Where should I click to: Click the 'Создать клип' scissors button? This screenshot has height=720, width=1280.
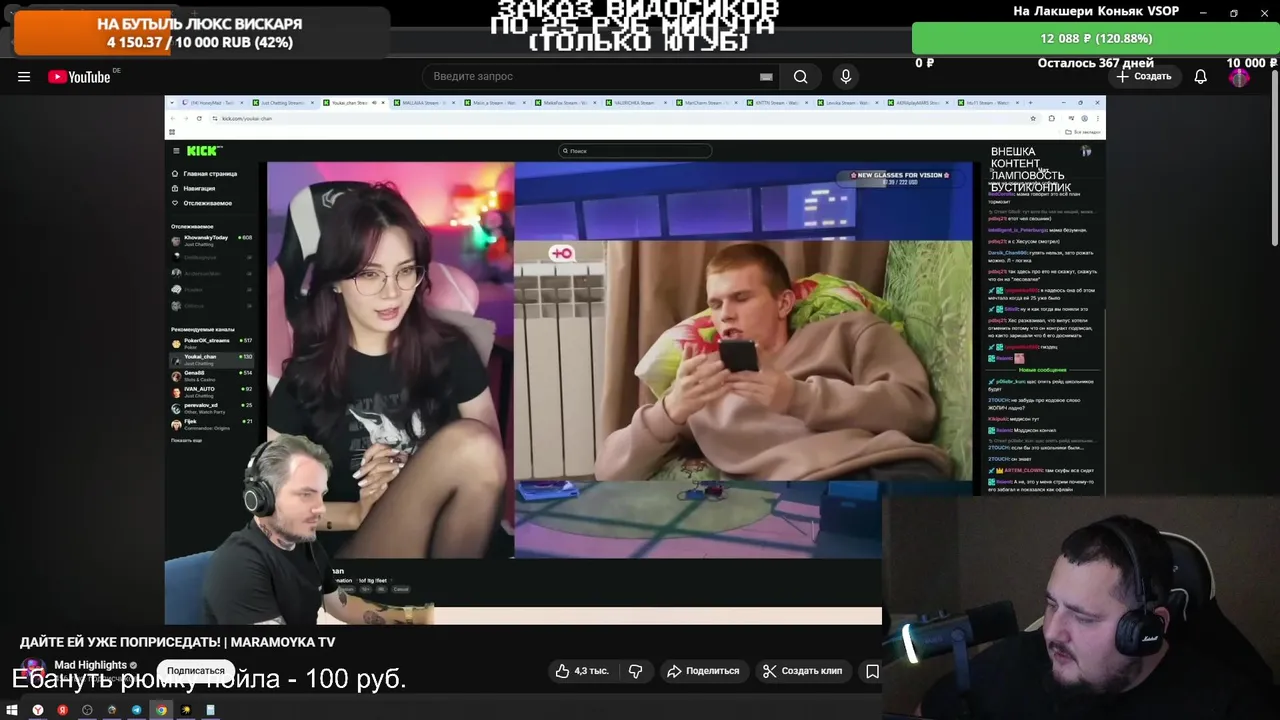(x=802, y=671)
